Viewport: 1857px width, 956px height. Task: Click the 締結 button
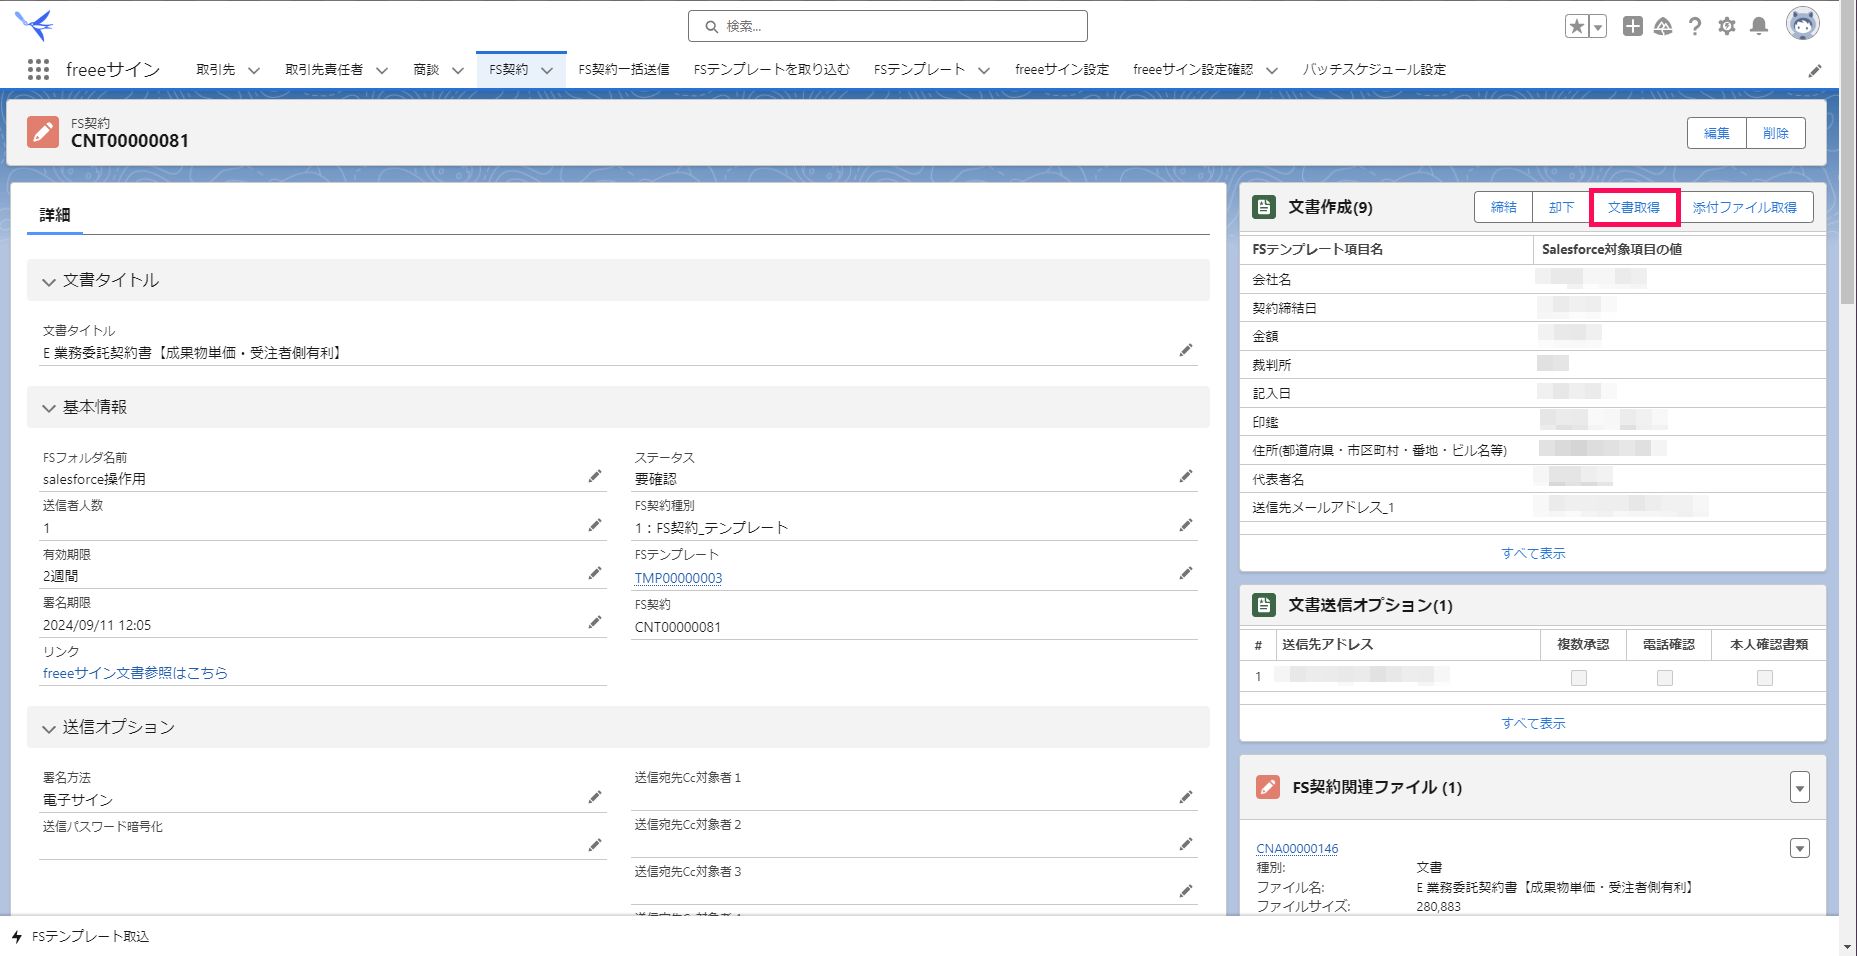tap(1504, 207)
